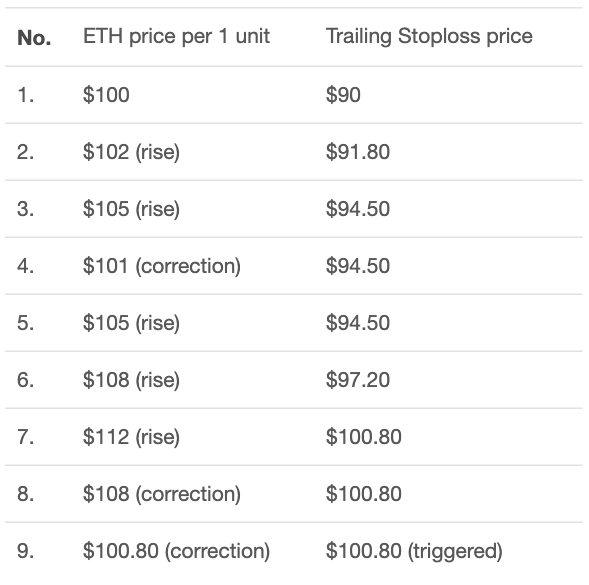589x585 pixels.
Task: Select the '$112 (rise)' cell
Action: [x=131, y=437]
